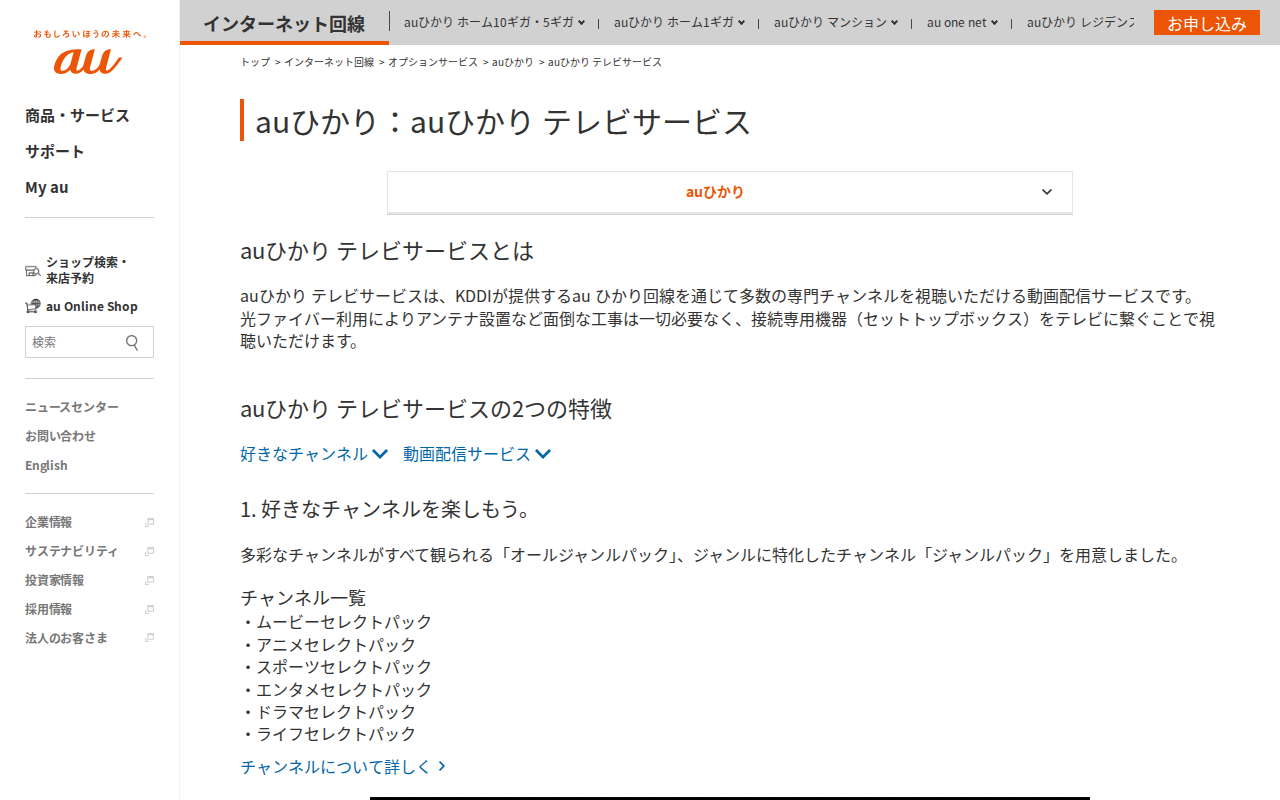
Task: Click the search magnifier icon
Action: coord(133,342)
